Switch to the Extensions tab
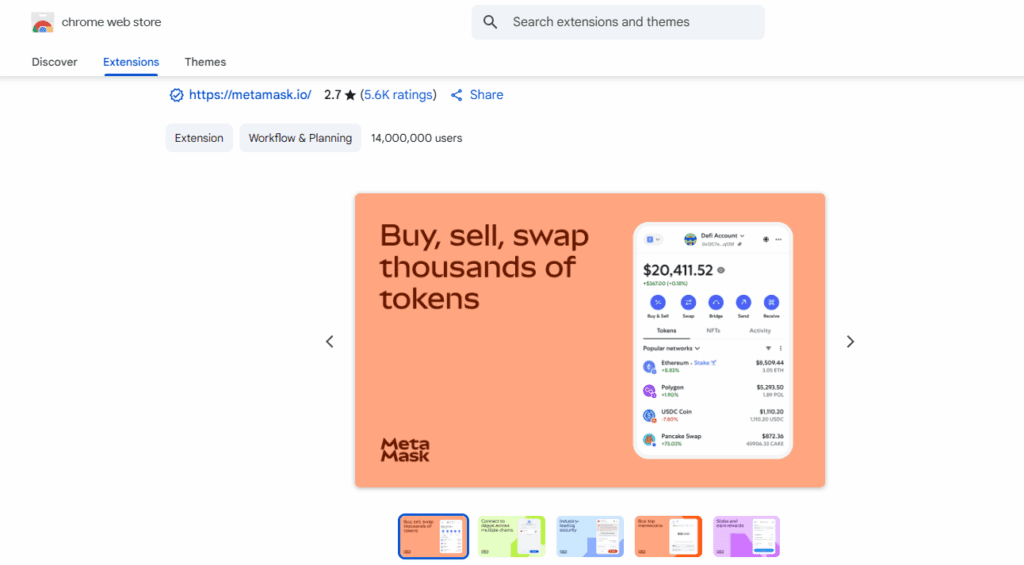The image size is (1024, 565). (131, 62)
